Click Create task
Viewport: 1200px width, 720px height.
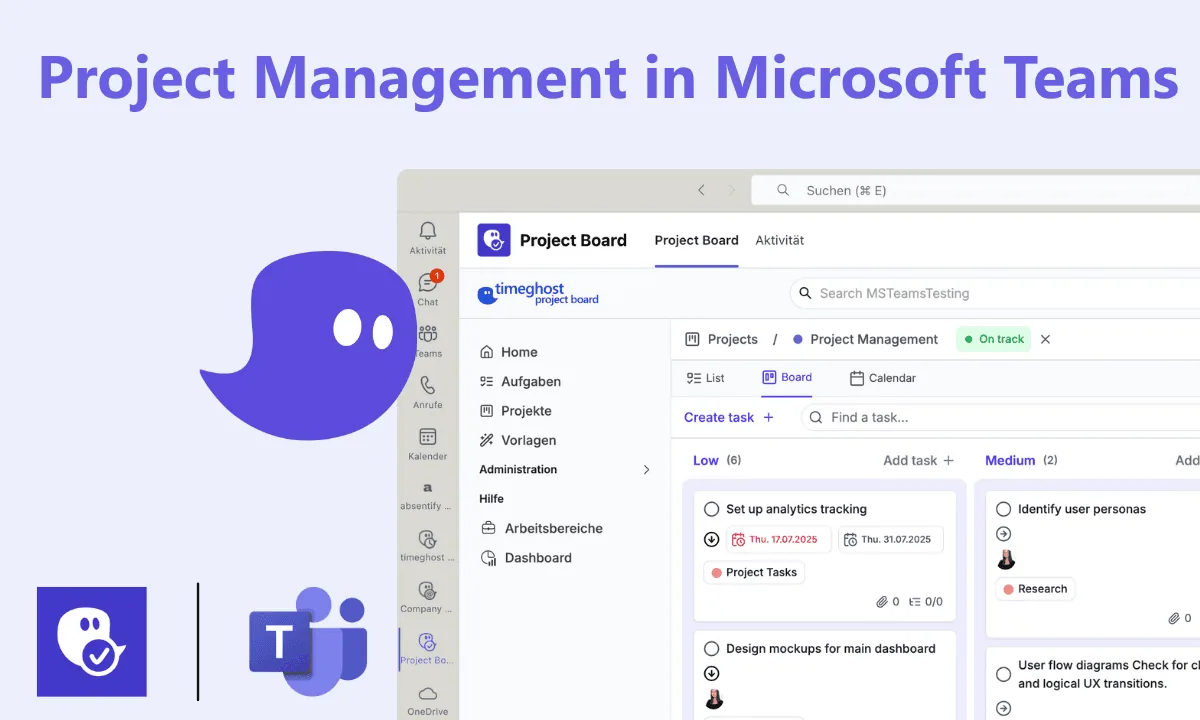coord(729,417)
